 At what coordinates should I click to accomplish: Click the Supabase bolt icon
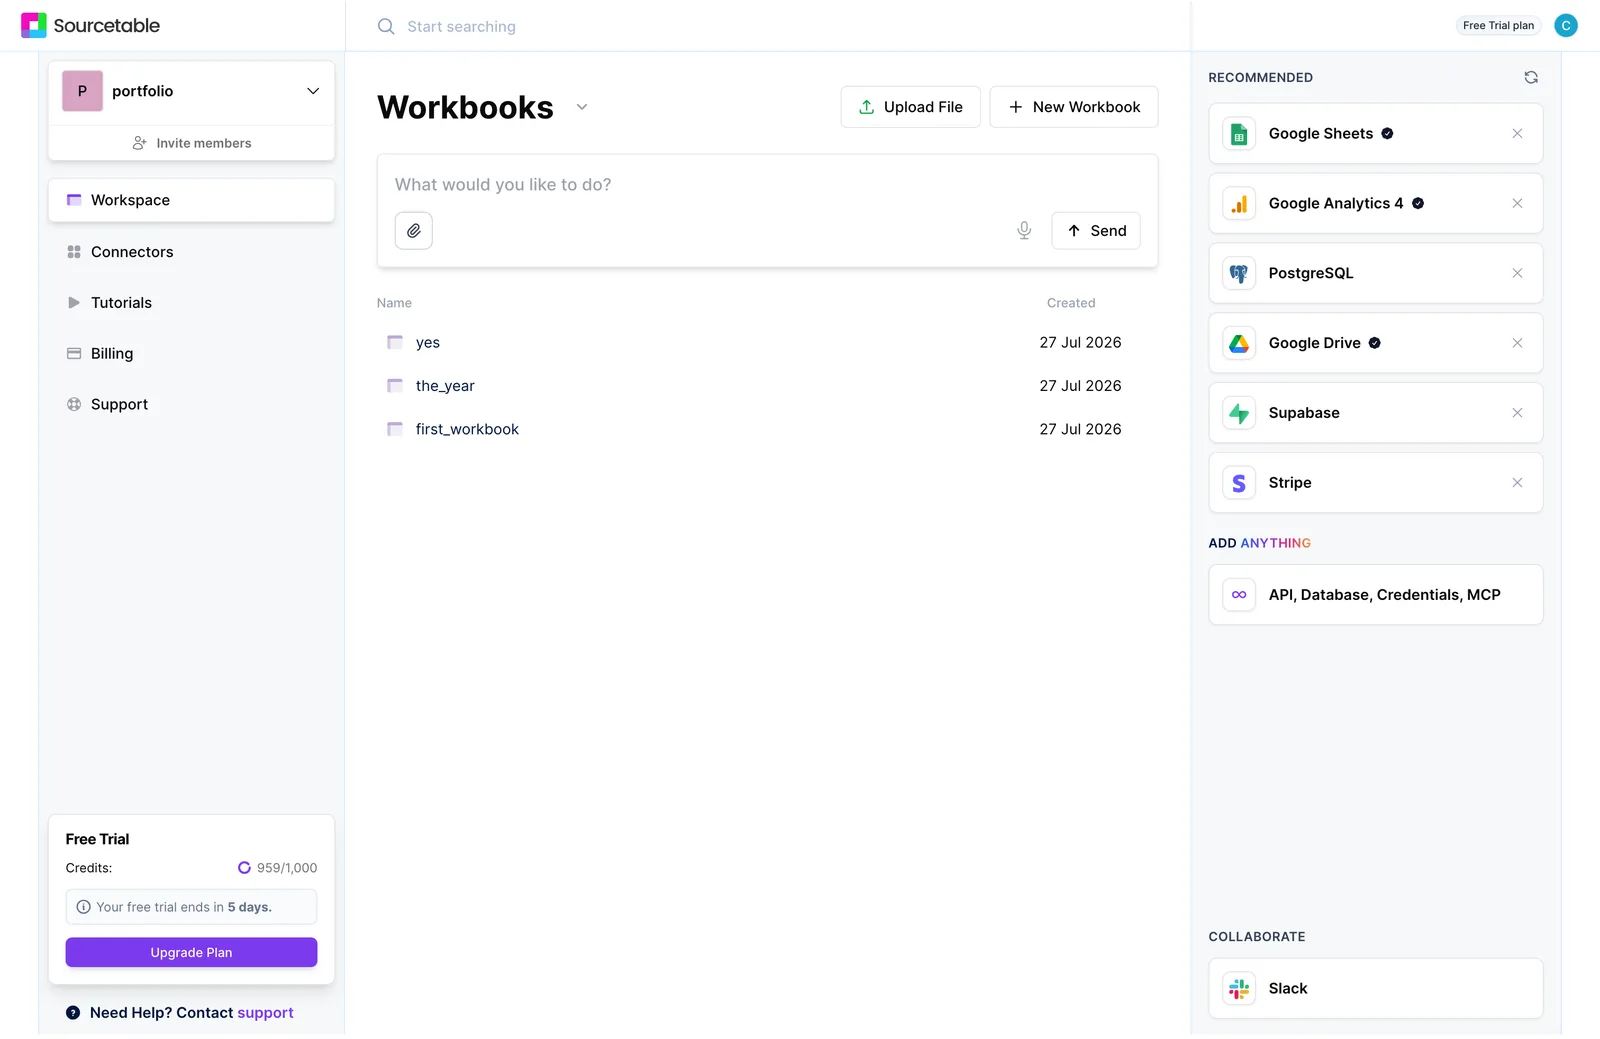point(1239,413)
